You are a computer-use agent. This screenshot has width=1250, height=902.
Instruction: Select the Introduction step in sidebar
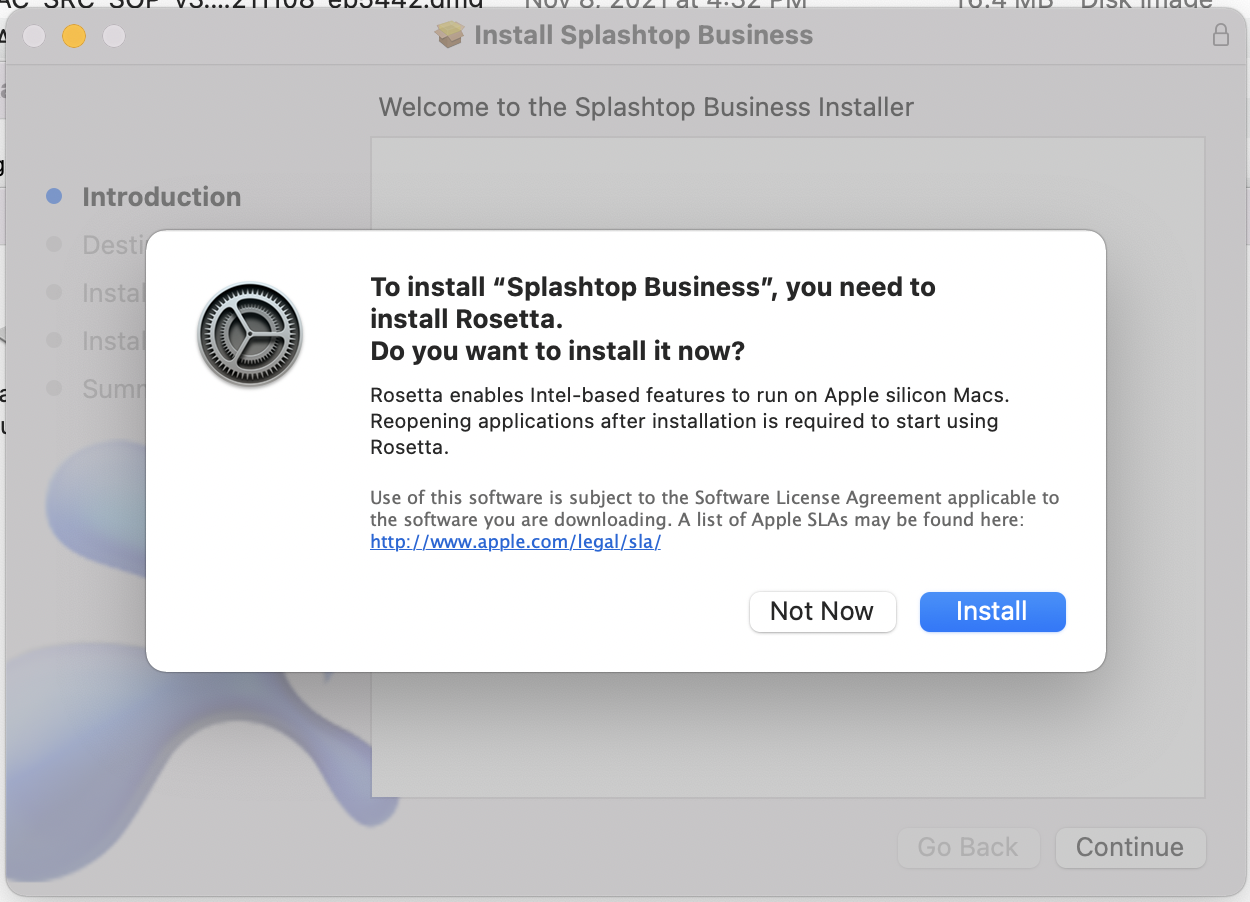coord(161,197)
